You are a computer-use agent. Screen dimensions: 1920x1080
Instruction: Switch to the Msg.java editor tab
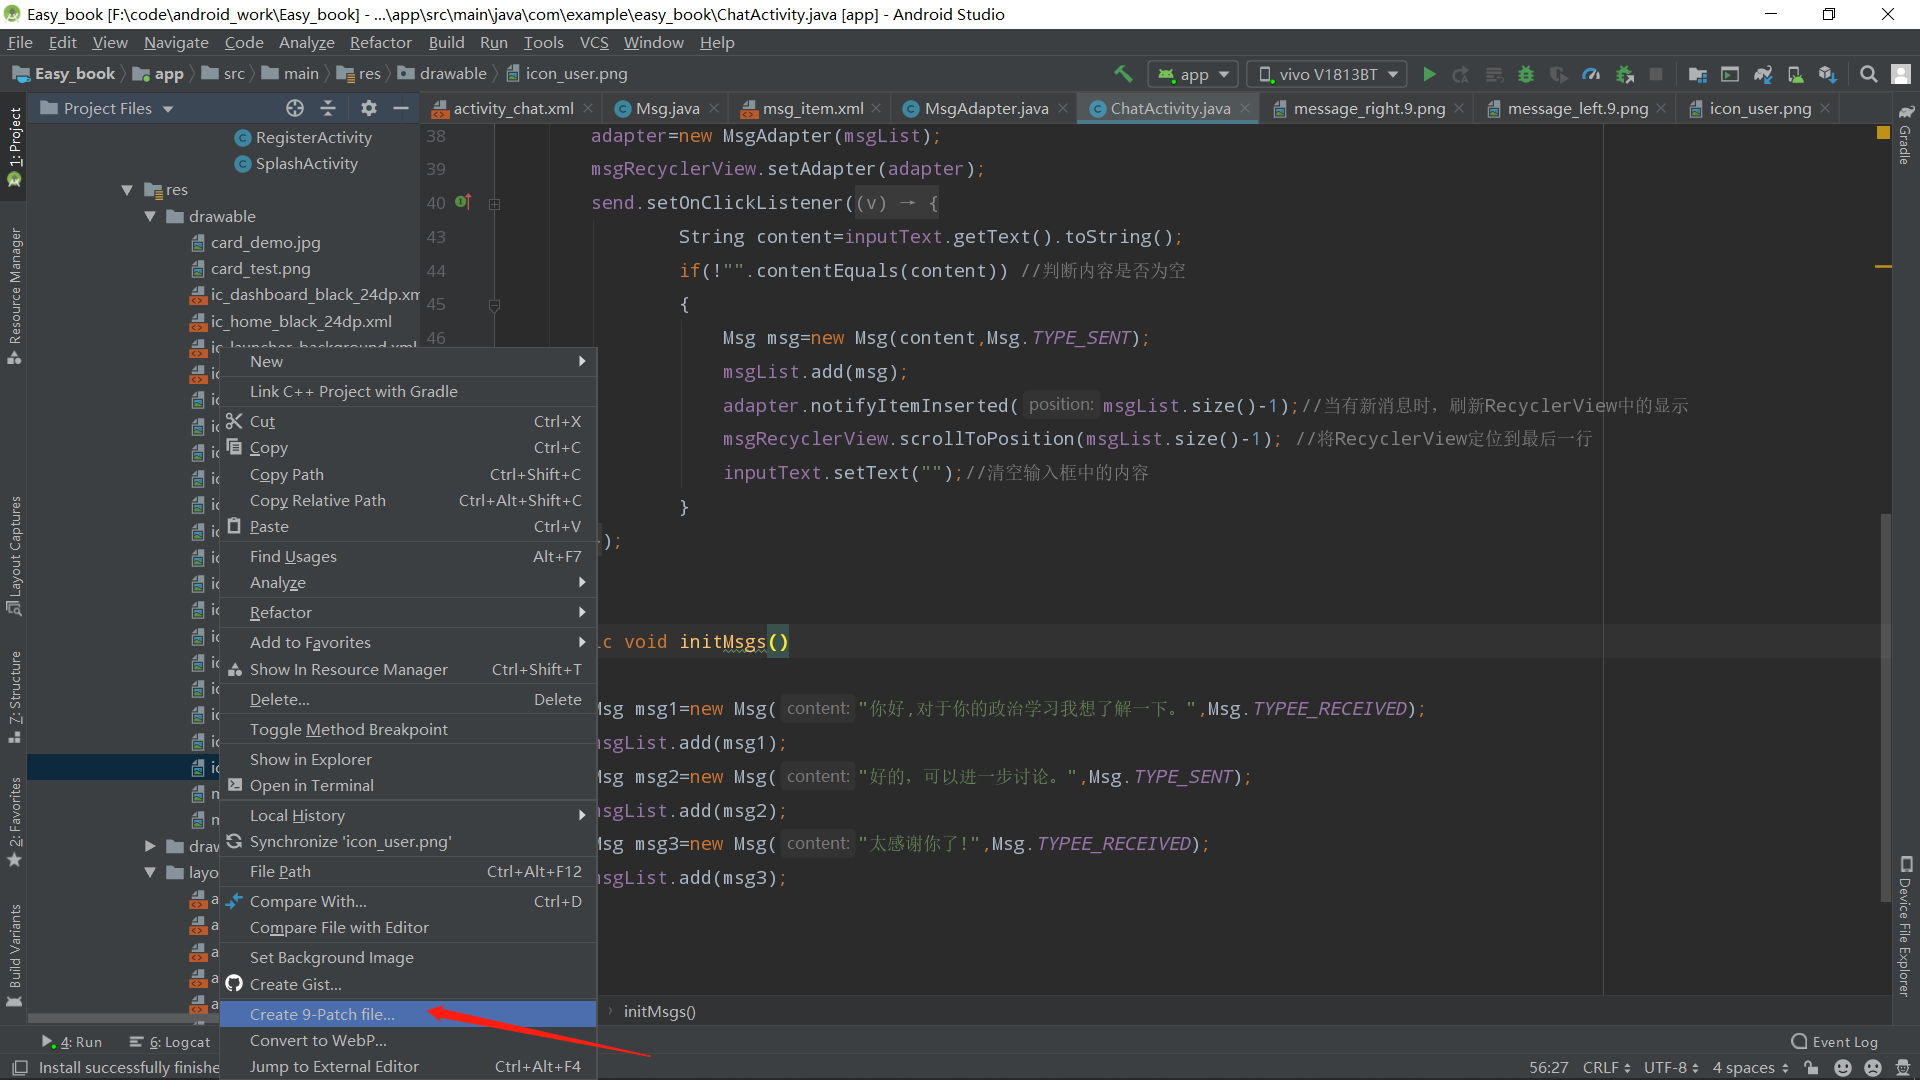(x=663, y=108)
